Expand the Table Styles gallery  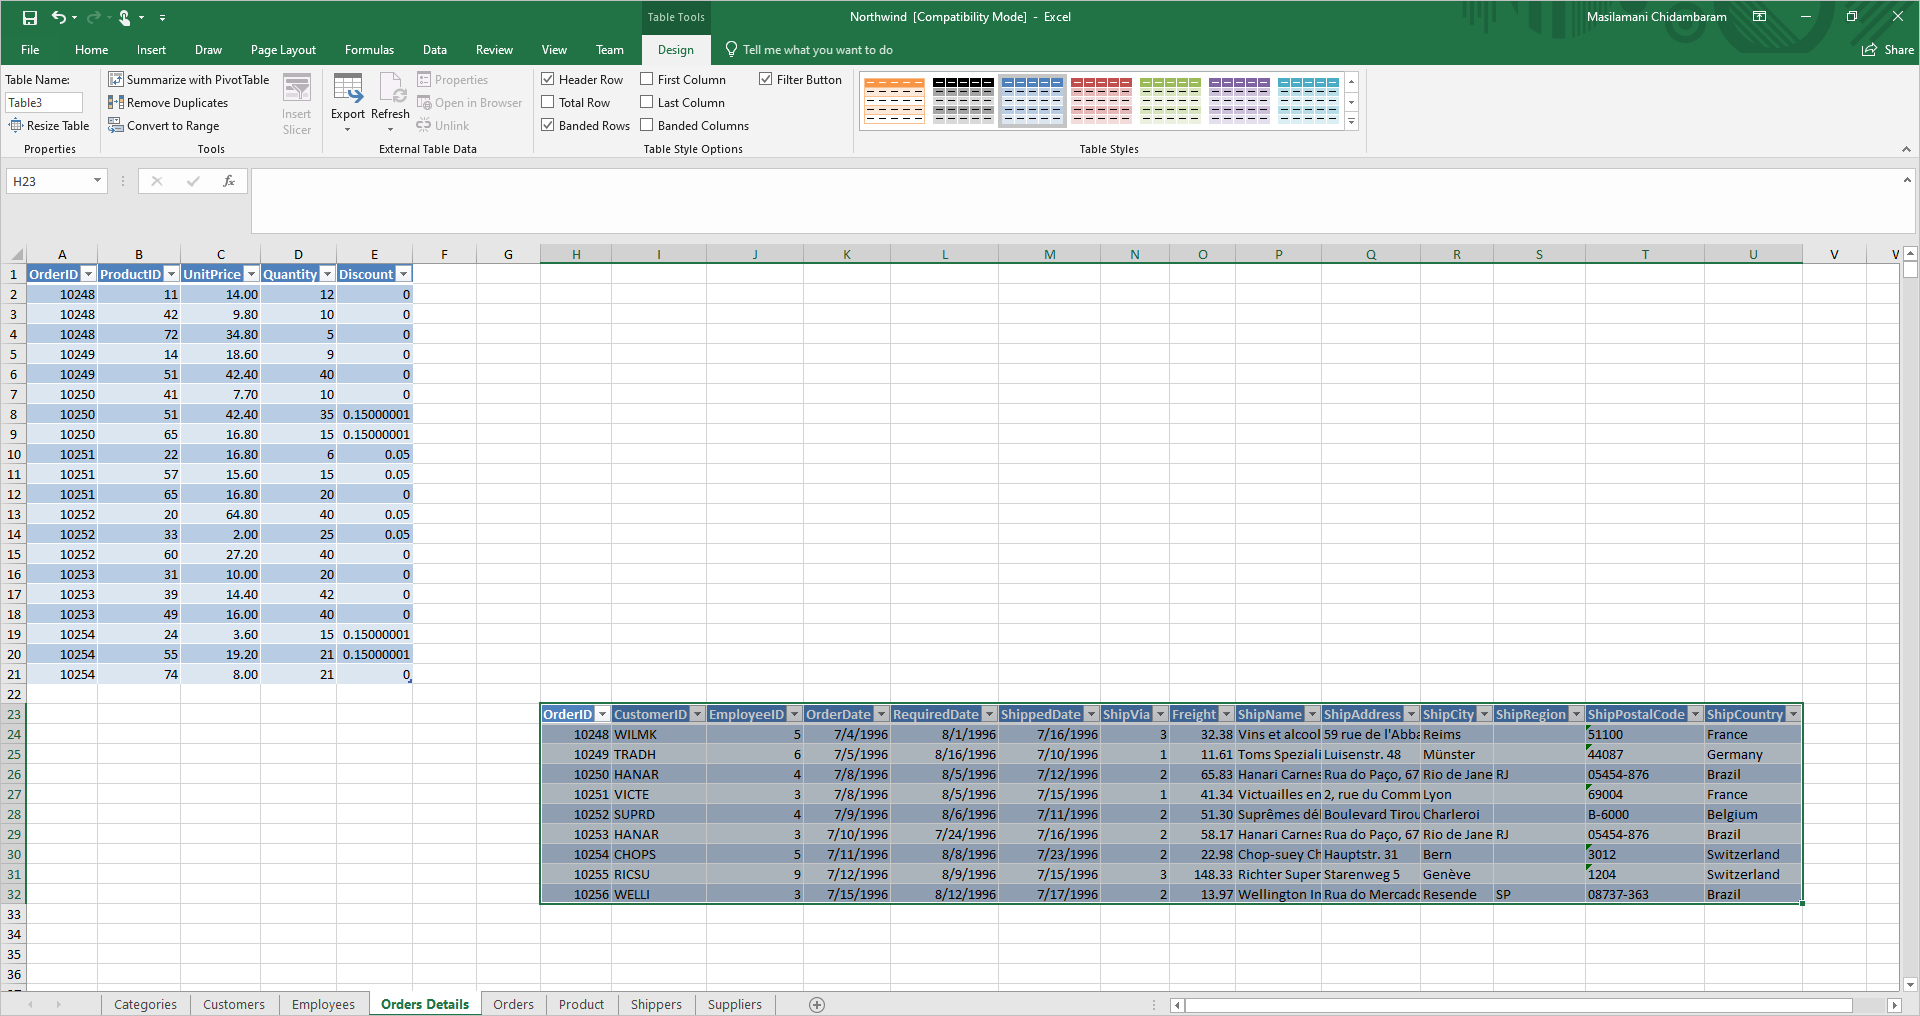tap(1352, 121)
